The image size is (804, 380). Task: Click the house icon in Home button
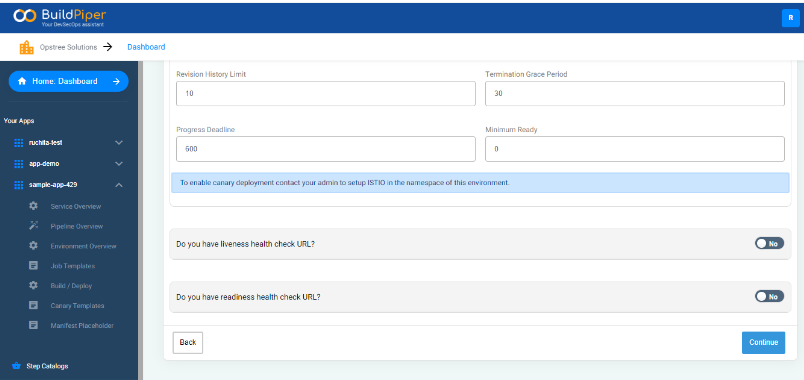pyautogui.click(x=22, y=81)
